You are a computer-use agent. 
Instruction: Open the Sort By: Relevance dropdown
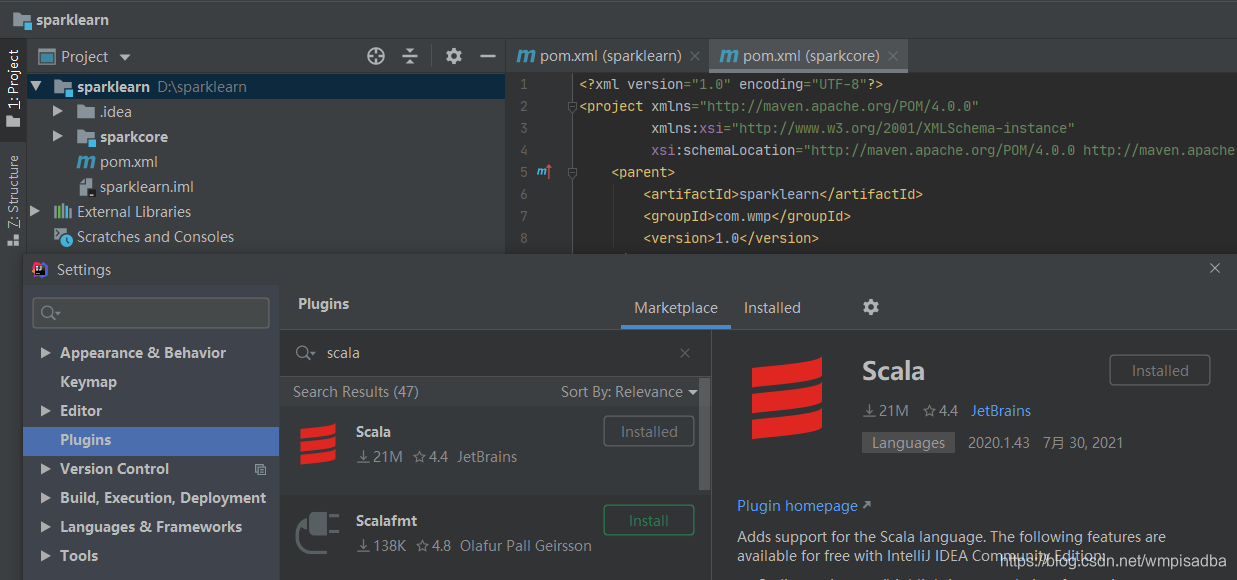pos(629,392)
